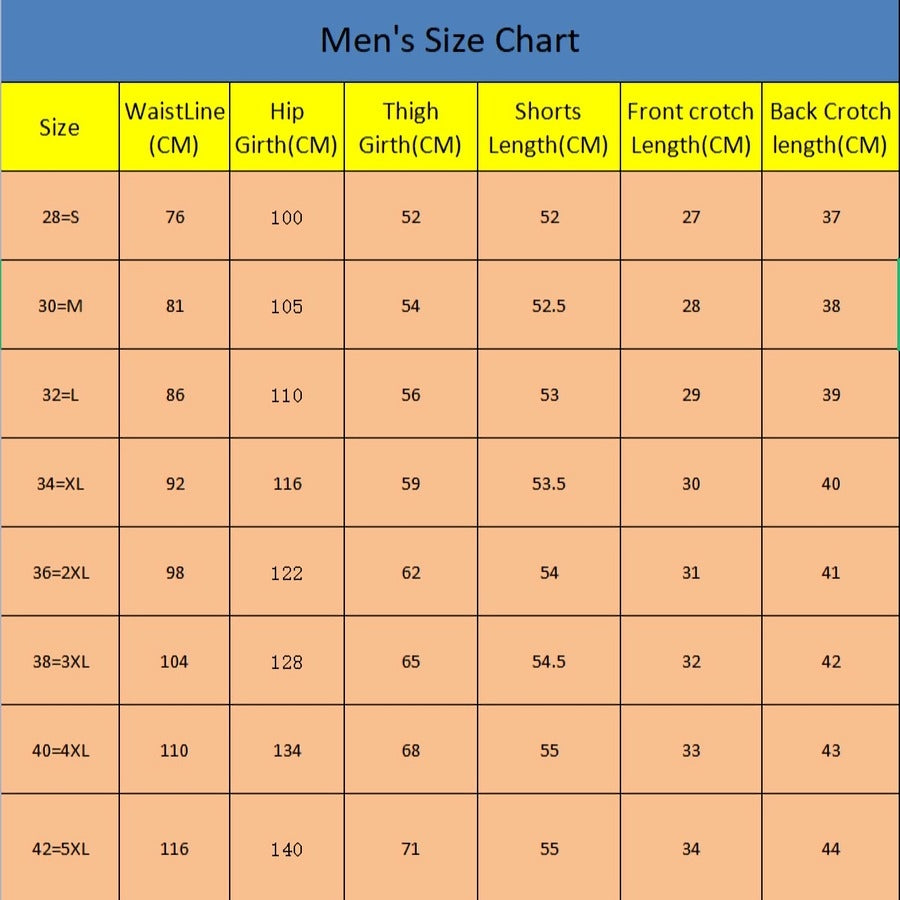Click the 52.5 shorts length value
This screenshot has height=900, width=900.
[549, 306]
